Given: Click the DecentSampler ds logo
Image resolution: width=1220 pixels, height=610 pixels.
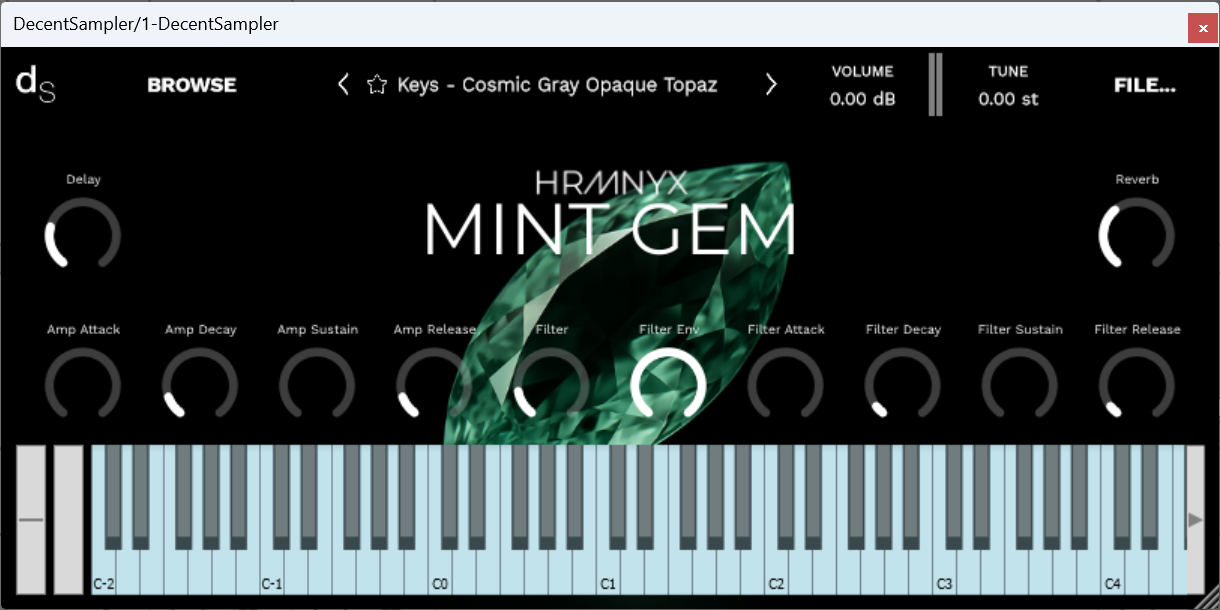Looking at the screenshot, I should click(36, 85).
